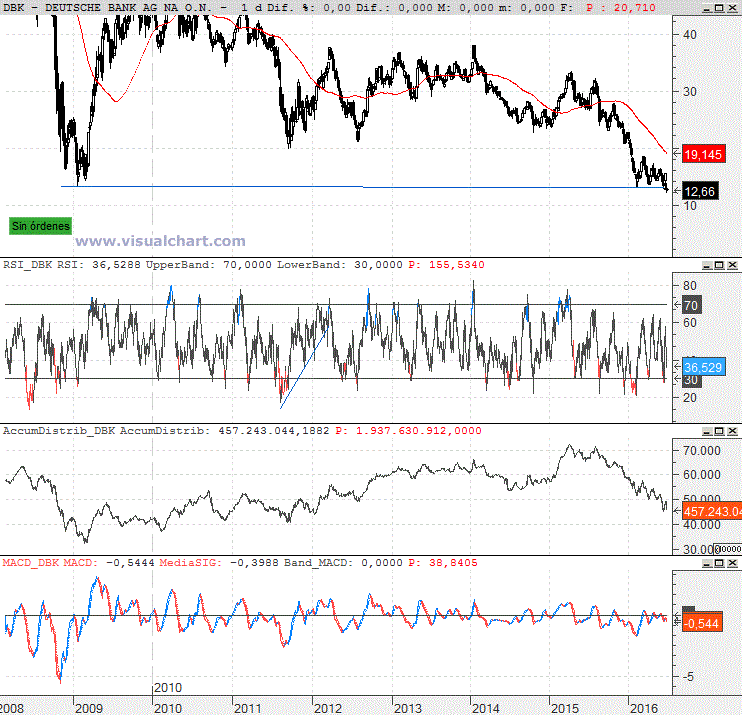Minimize the MACD_DBK panel

(x=707, y=563)
